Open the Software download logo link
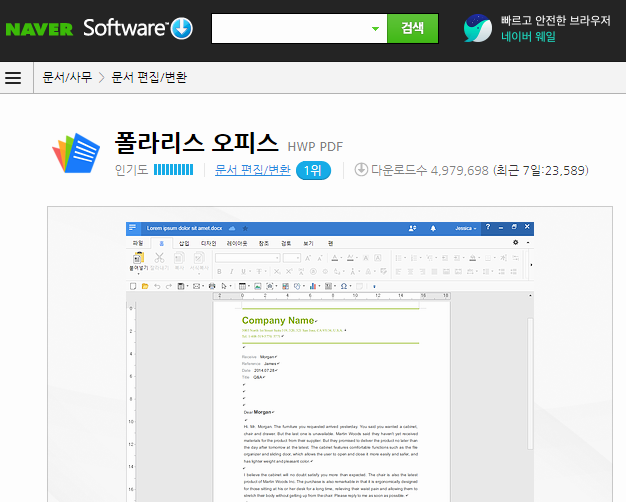Viewport: 626px width, 502px height. pos(138,28)
